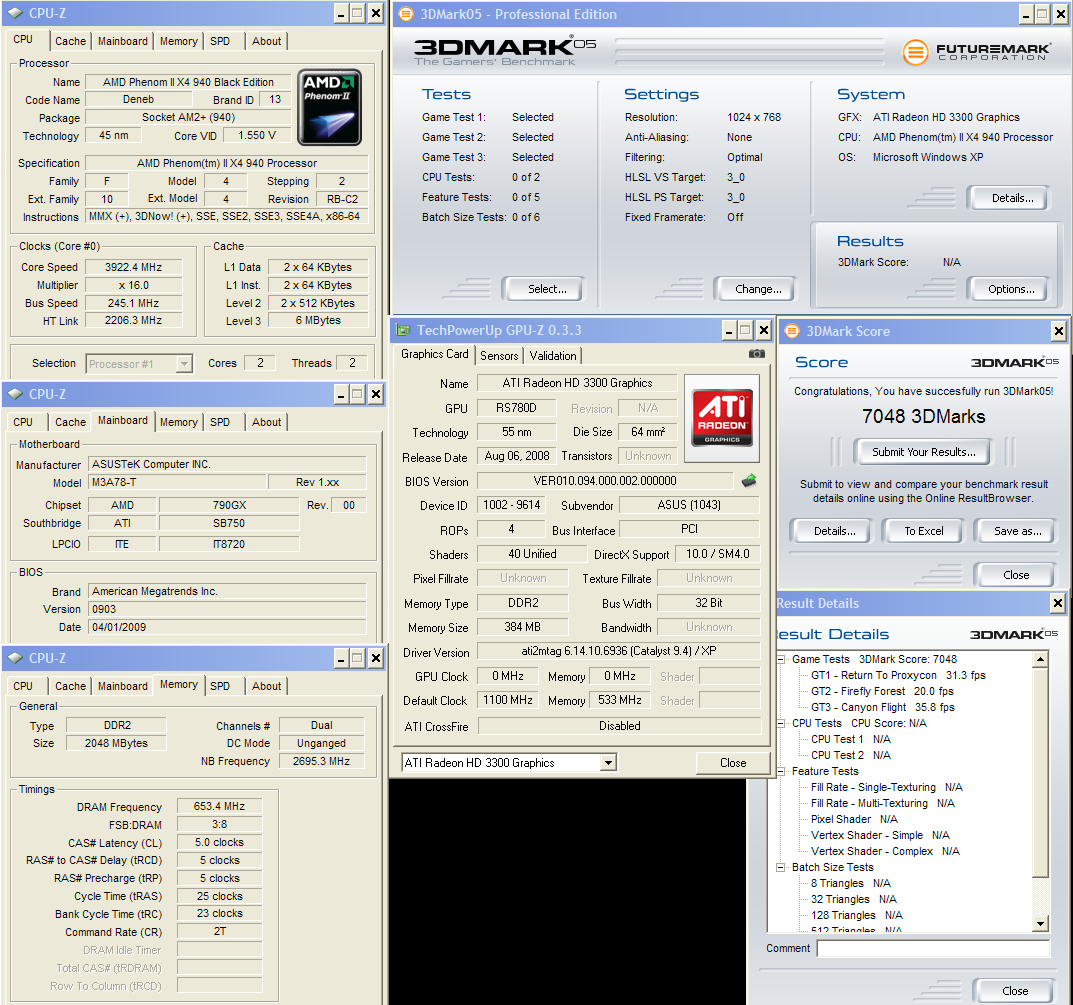Minimize the GPU-Z window

(729, 331)
